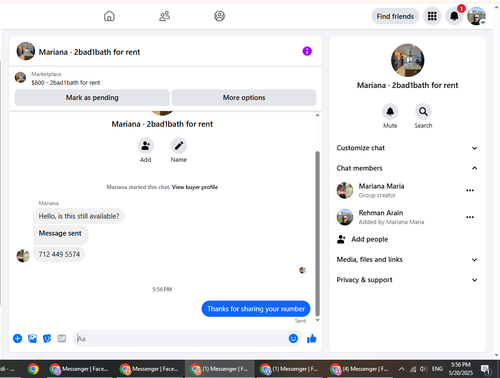Open the Google Chrome taskbar icon
500x378 pixels.
(33, 369)
